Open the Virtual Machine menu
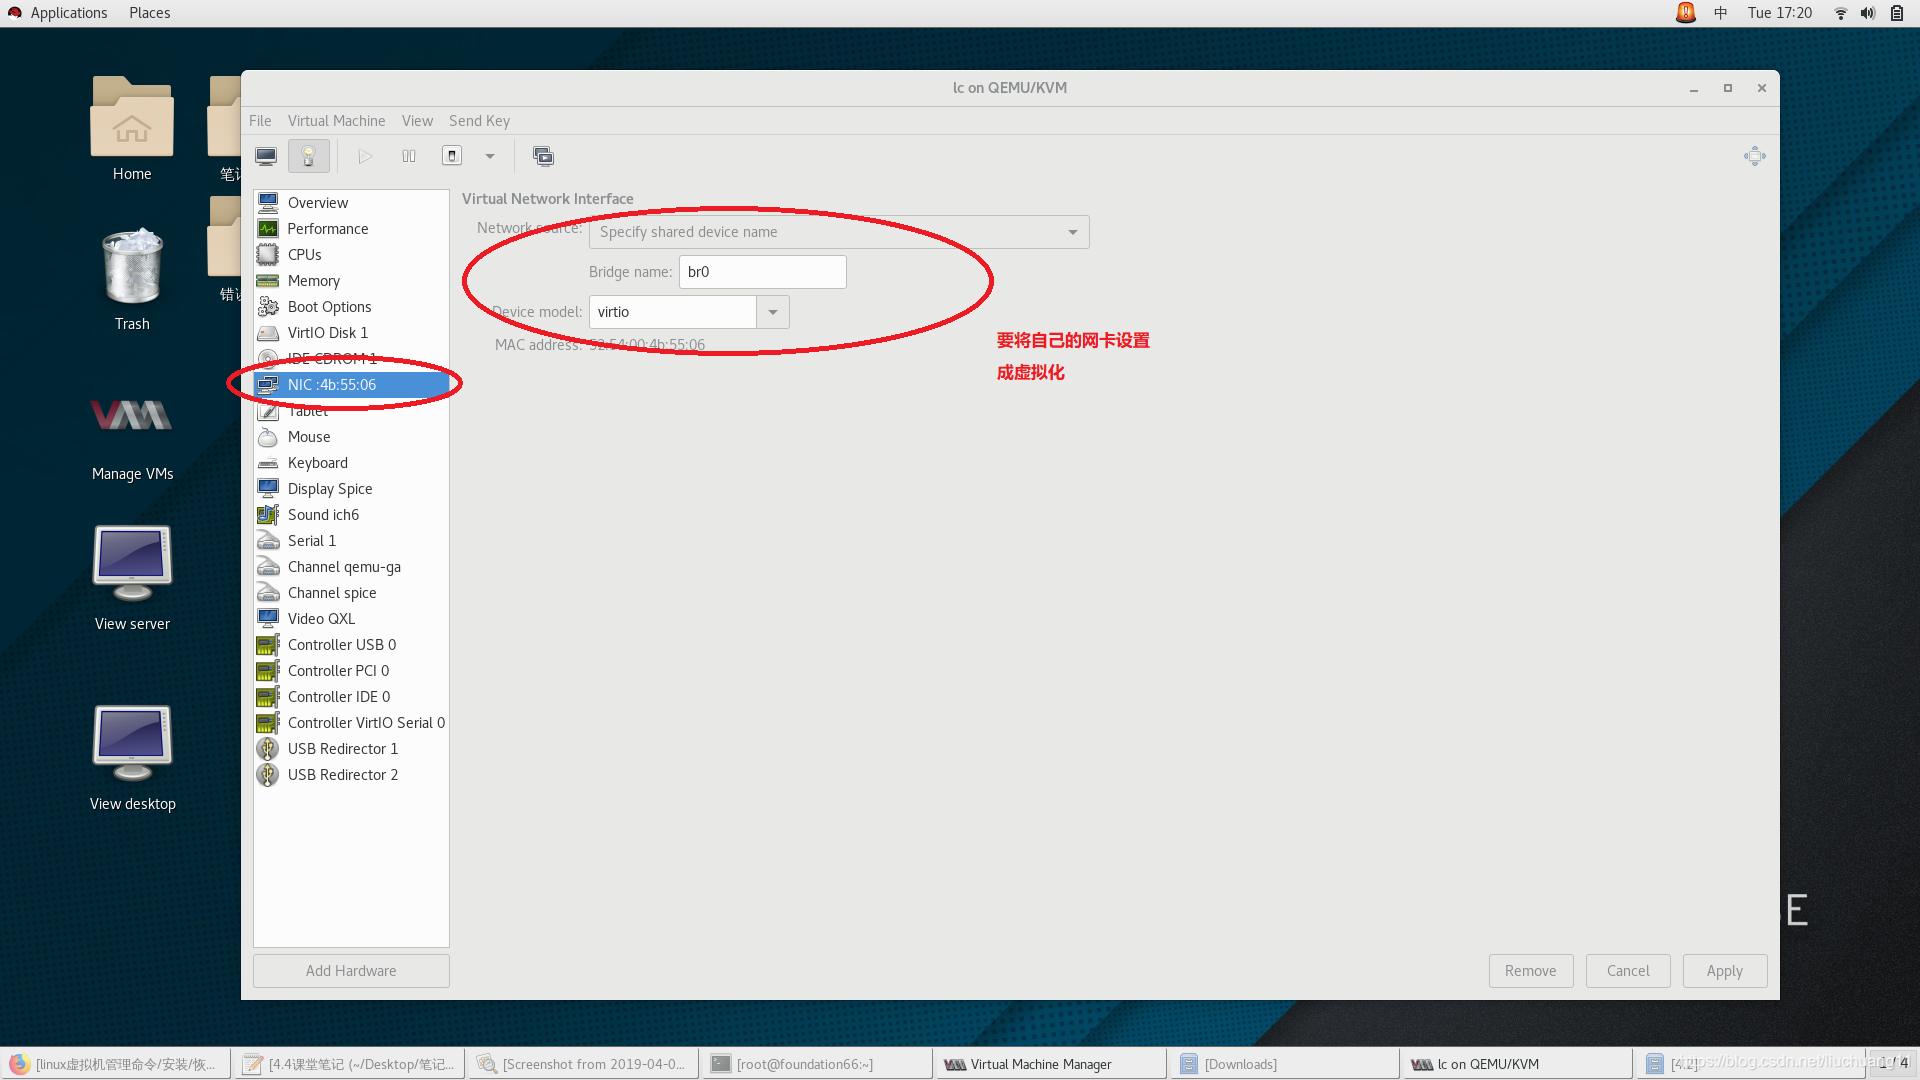 tap(336, 121)
